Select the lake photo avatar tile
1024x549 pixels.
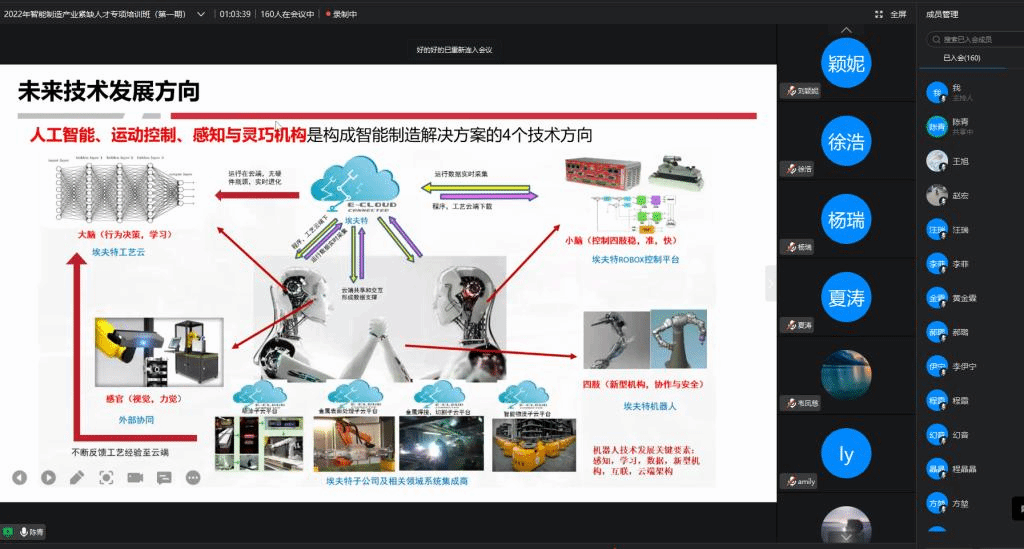pos(846,375)
